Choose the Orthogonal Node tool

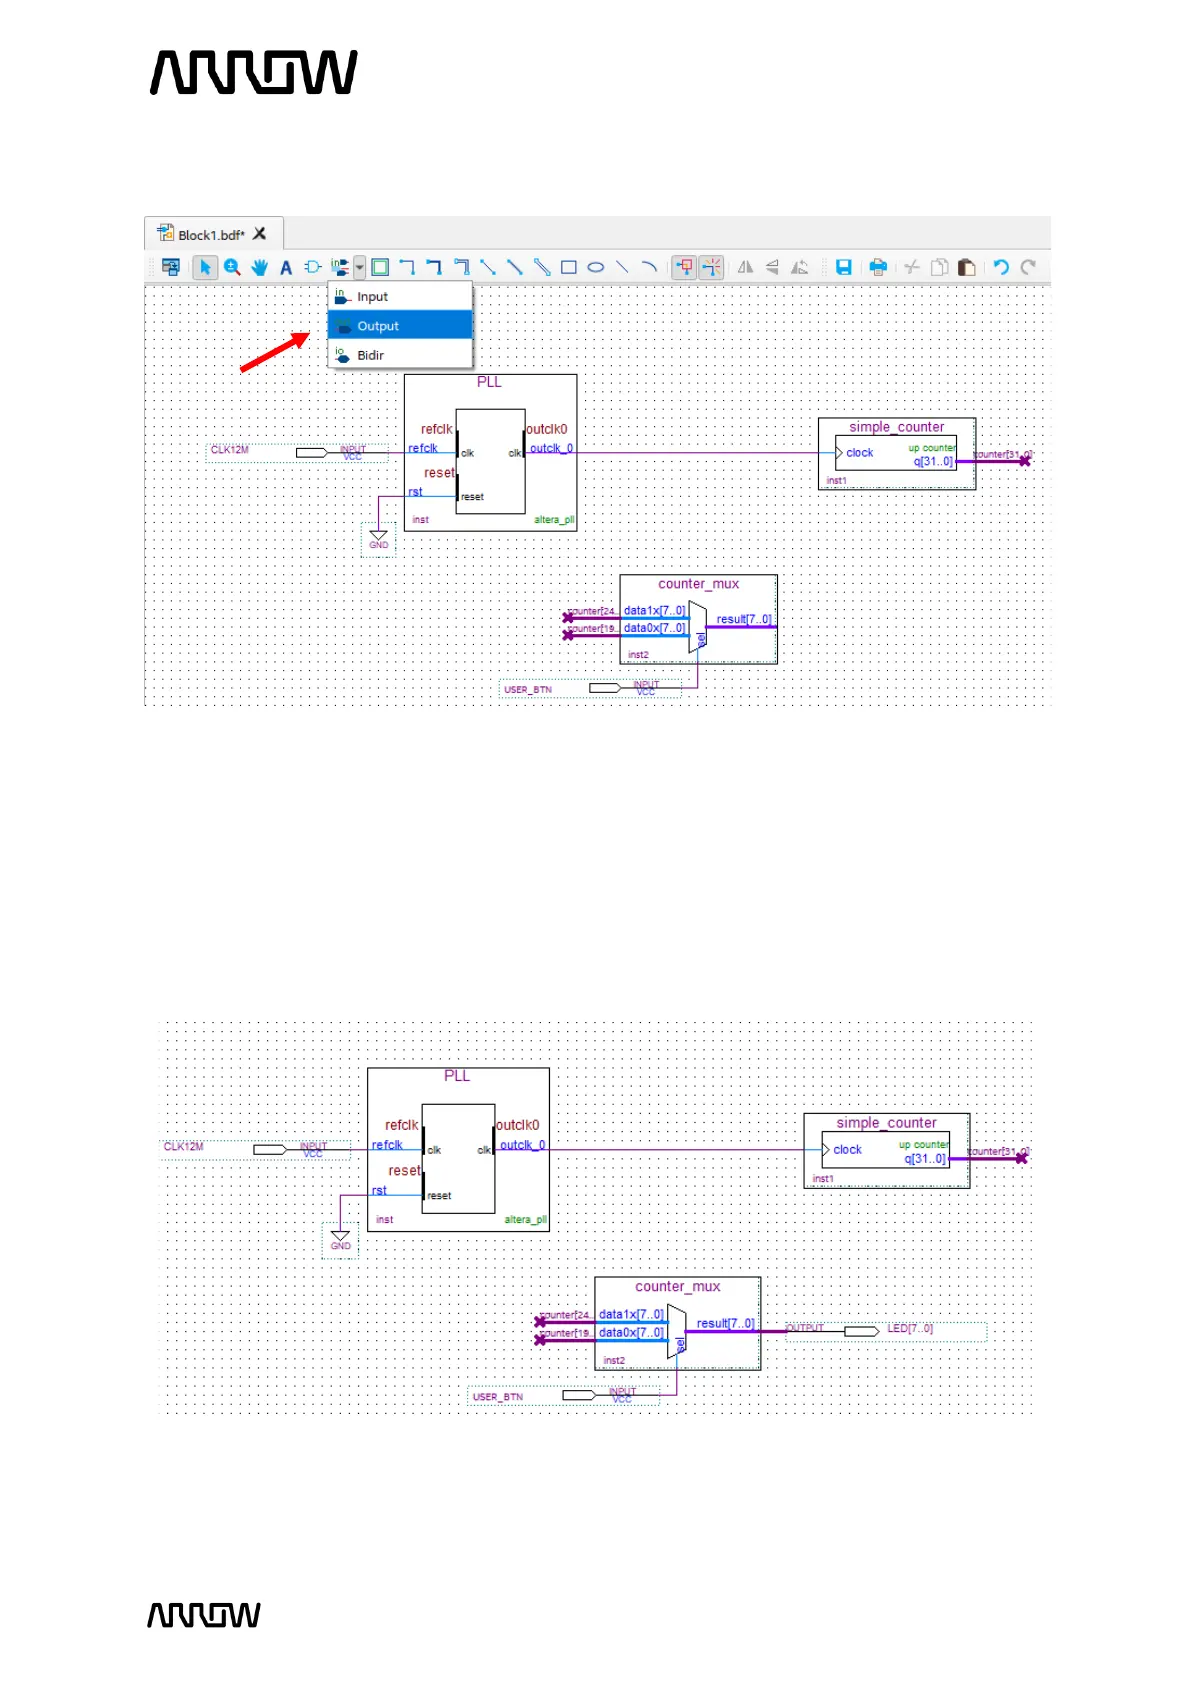[x=407, y=267]
